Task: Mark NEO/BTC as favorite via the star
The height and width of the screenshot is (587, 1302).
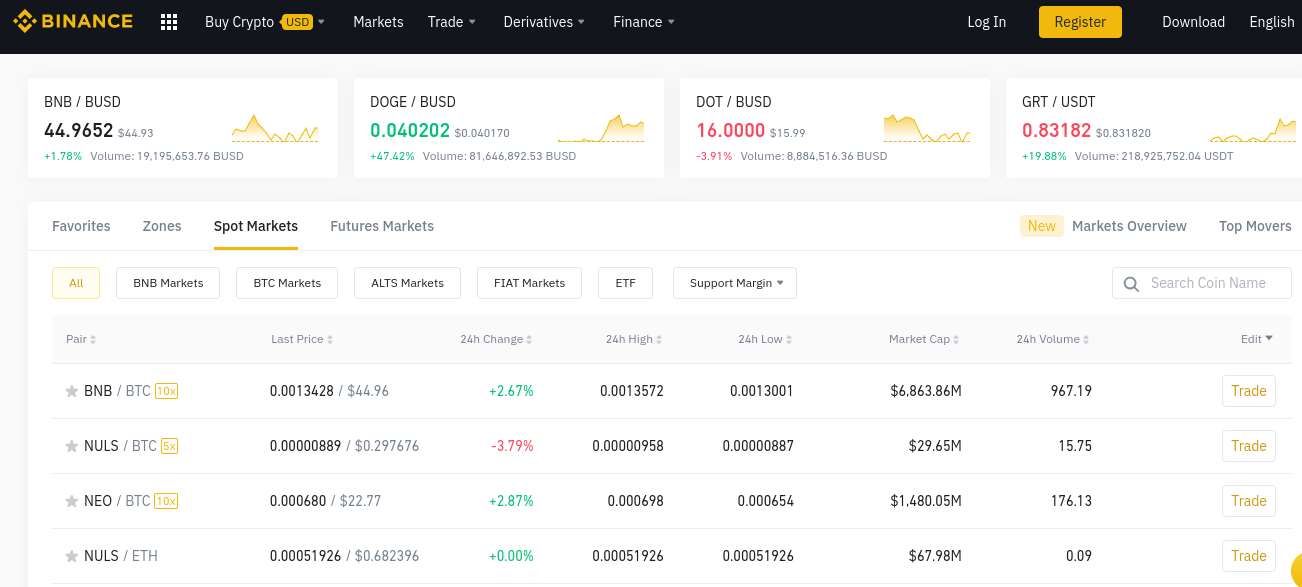Action: point(70,500)
